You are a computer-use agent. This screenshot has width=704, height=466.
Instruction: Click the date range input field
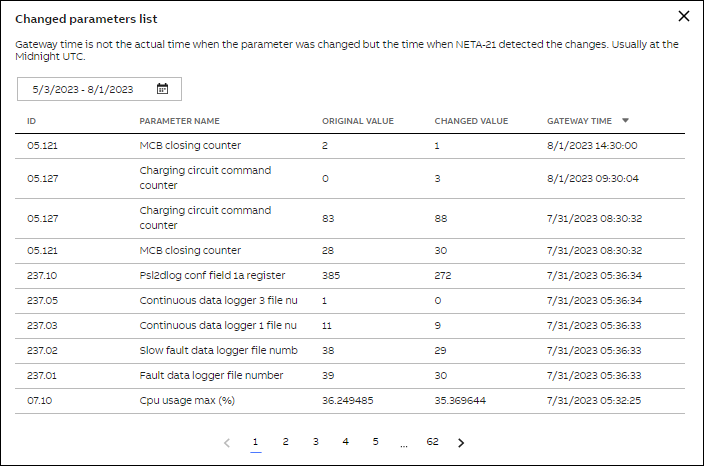(84, 89)
